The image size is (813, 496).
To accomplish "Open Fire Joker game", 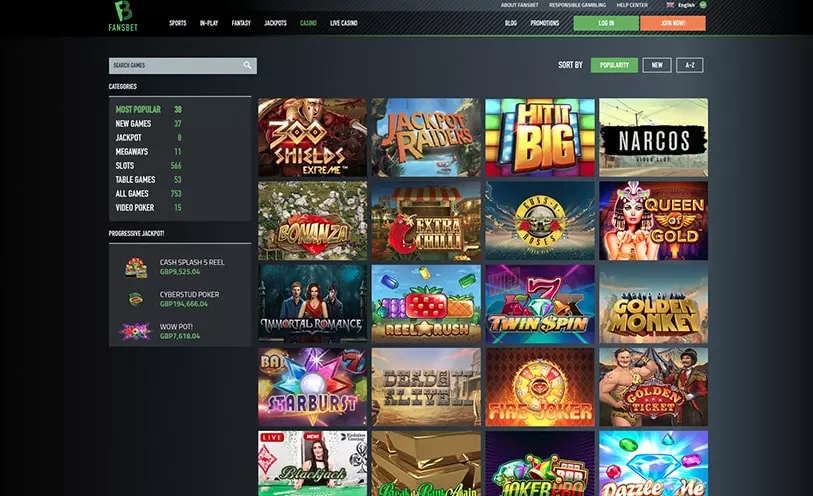I will 540,387.
